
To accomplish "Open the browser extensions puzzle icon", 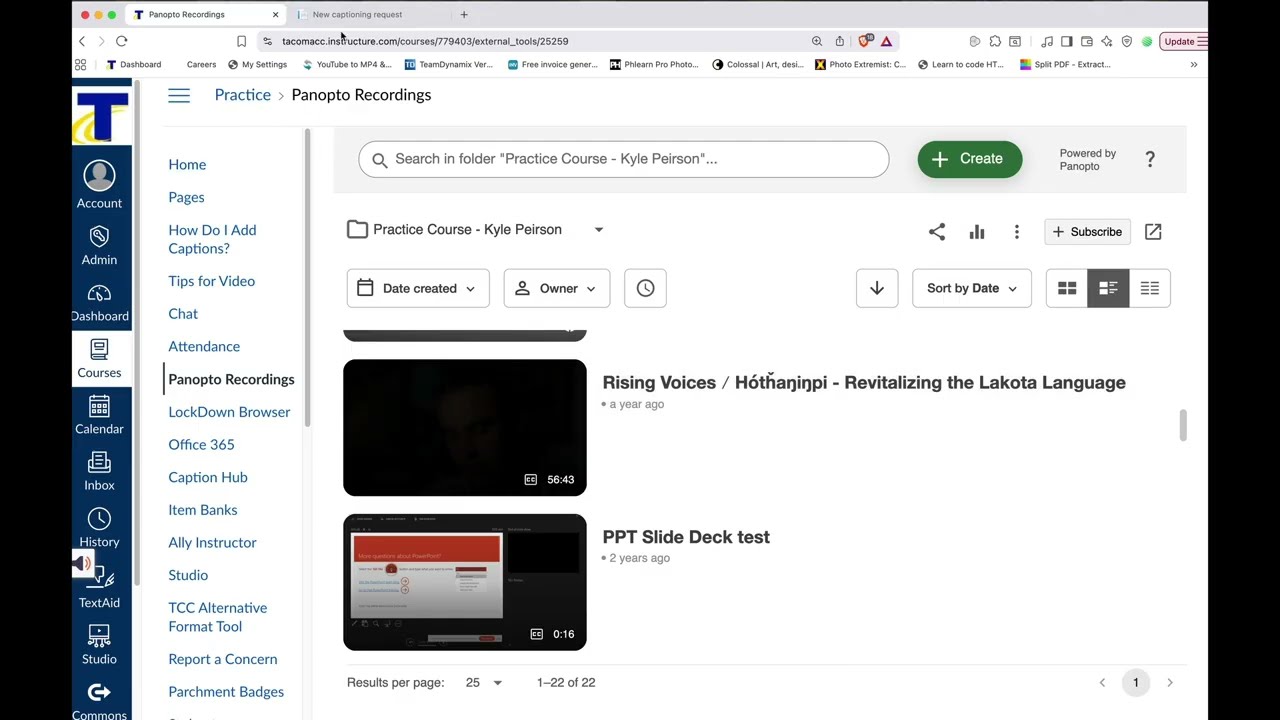I will [995, 41].
